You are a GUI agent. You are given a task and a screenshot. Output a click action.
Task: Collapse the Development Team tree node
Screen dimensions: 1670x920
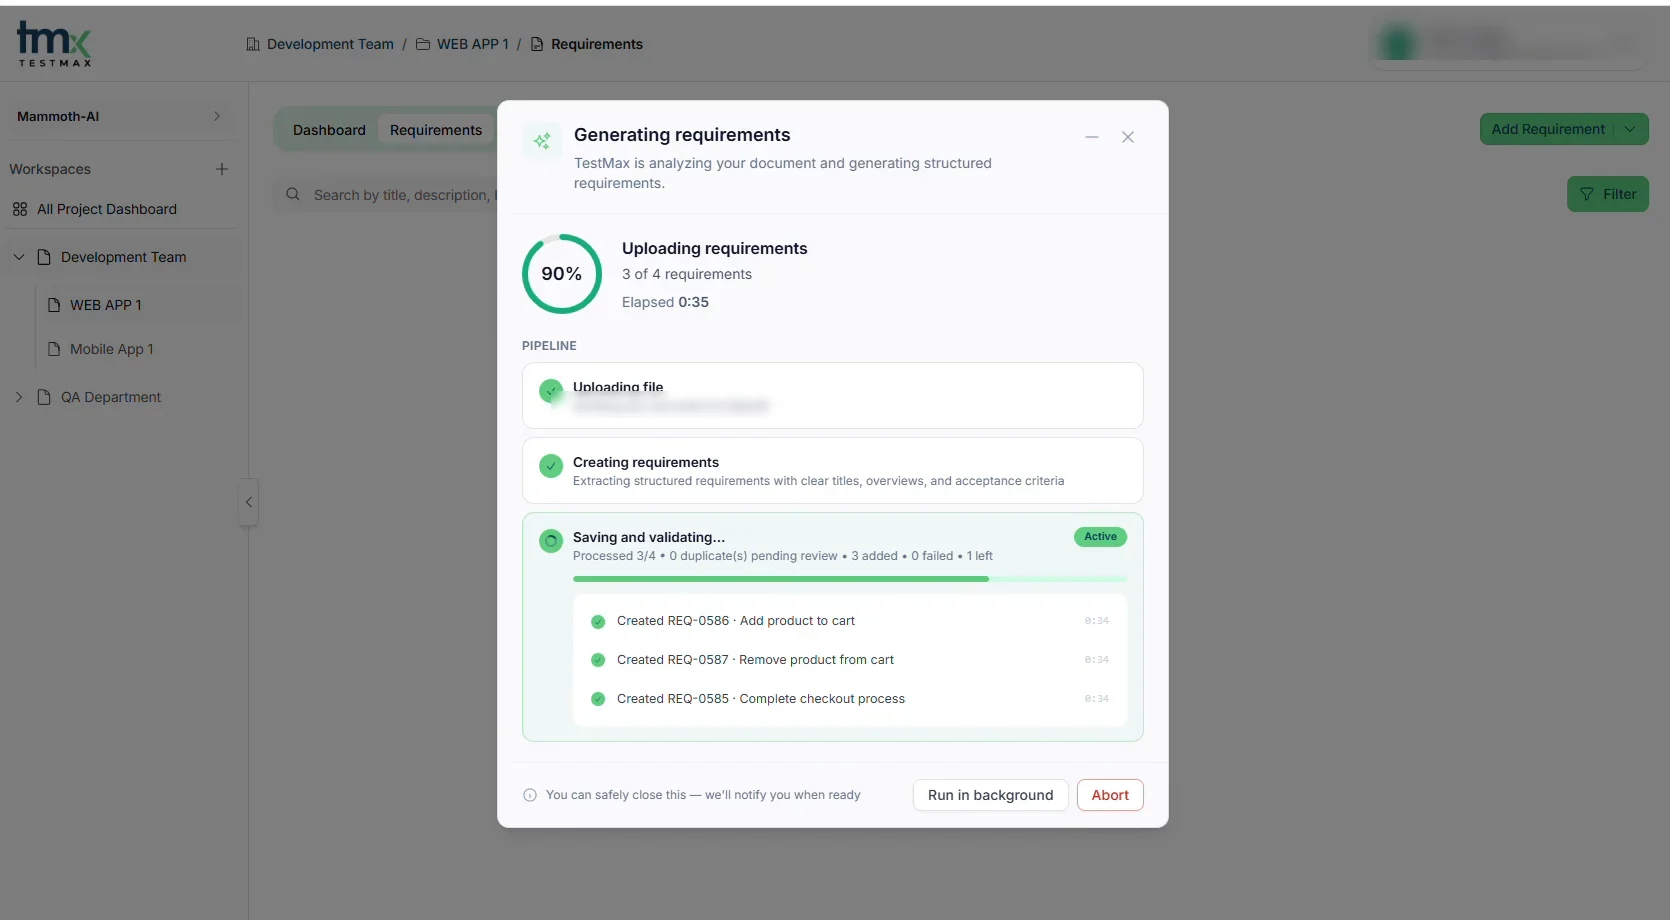coord(19,257)
